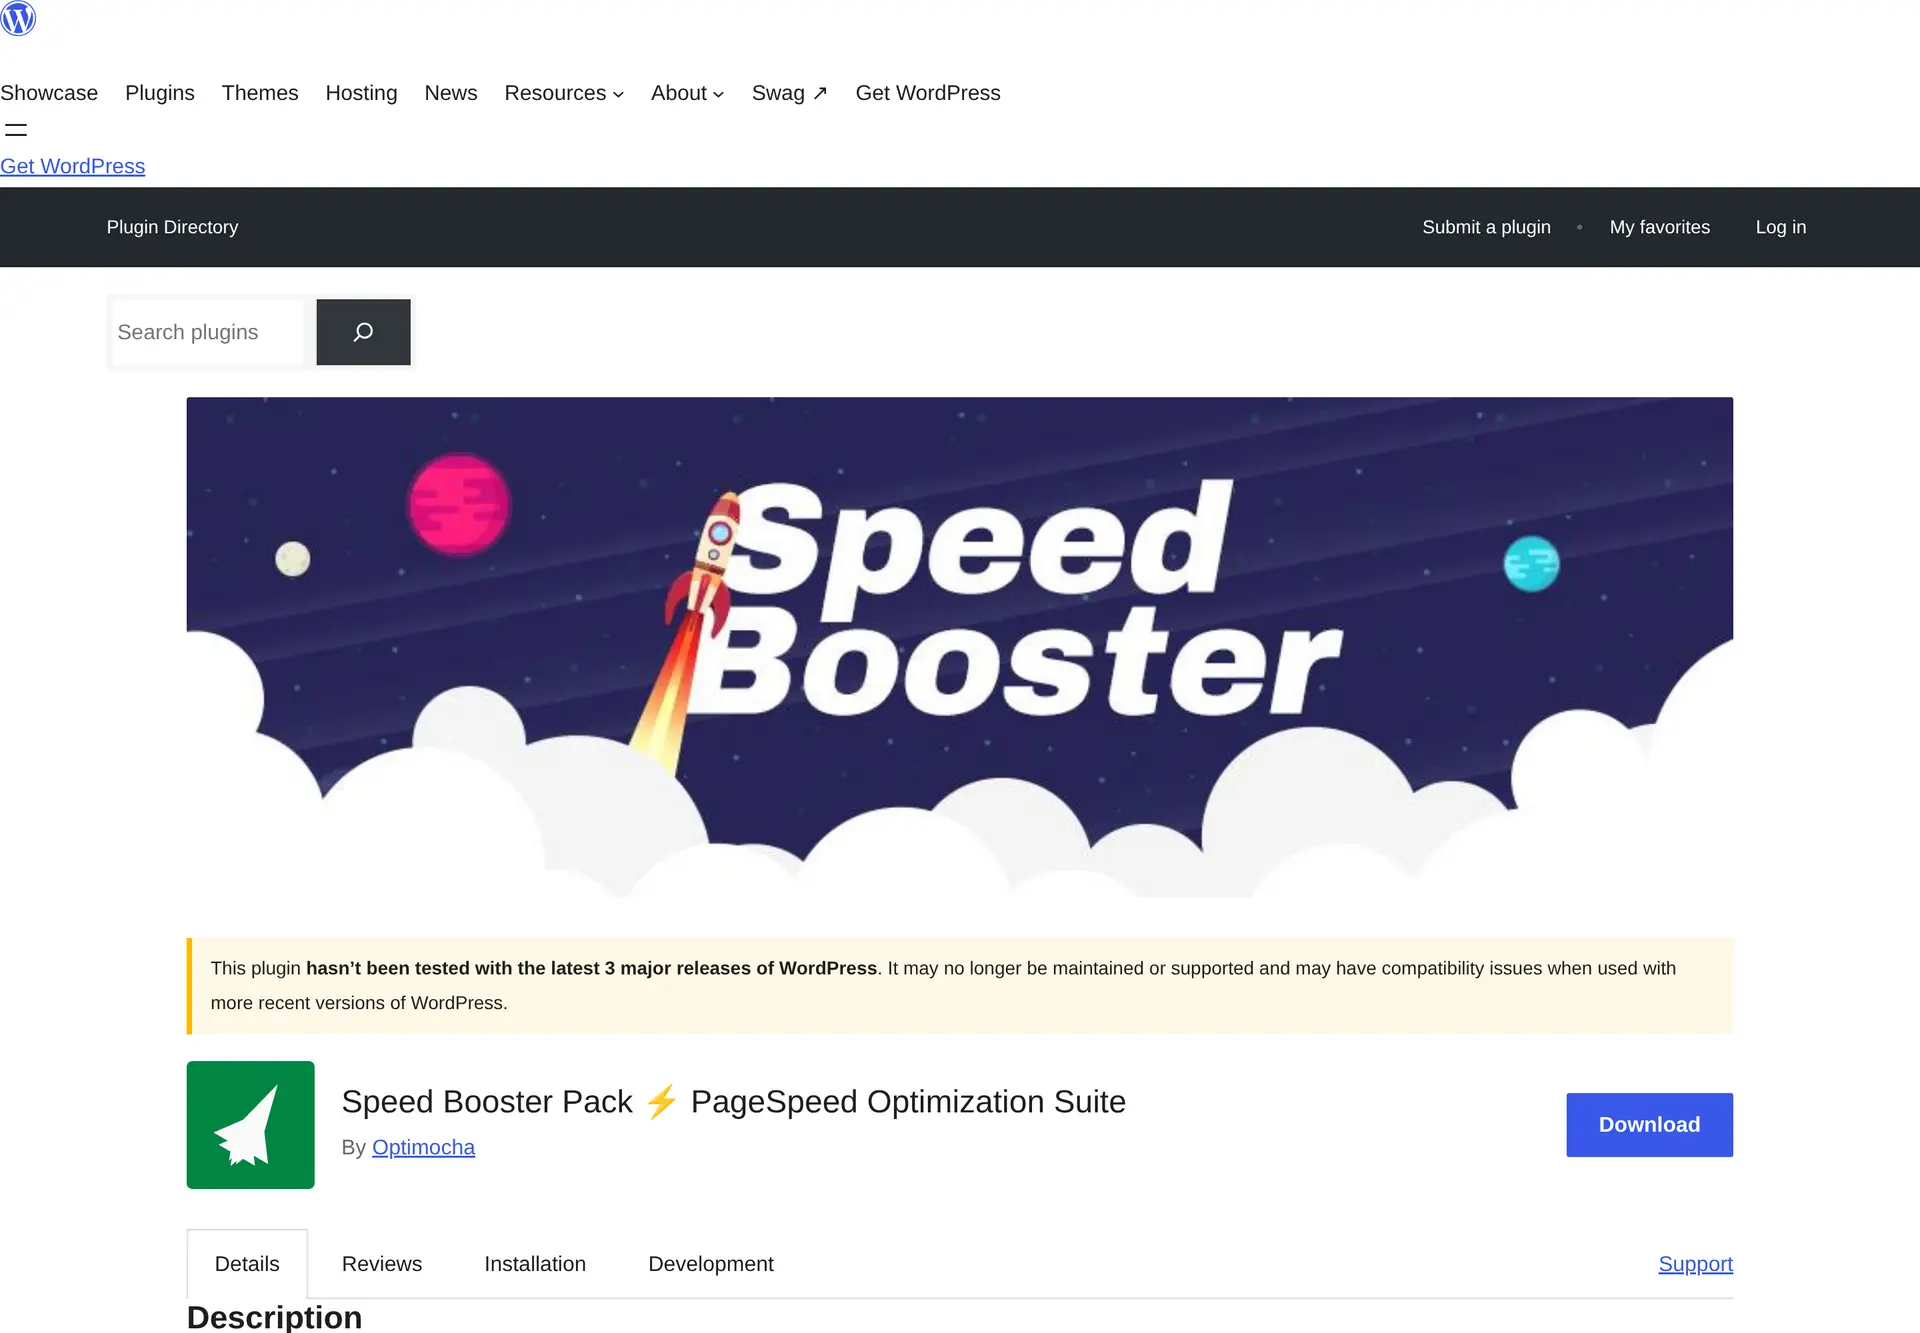
Task: Select the Details tab
Action: (247, 1264)
